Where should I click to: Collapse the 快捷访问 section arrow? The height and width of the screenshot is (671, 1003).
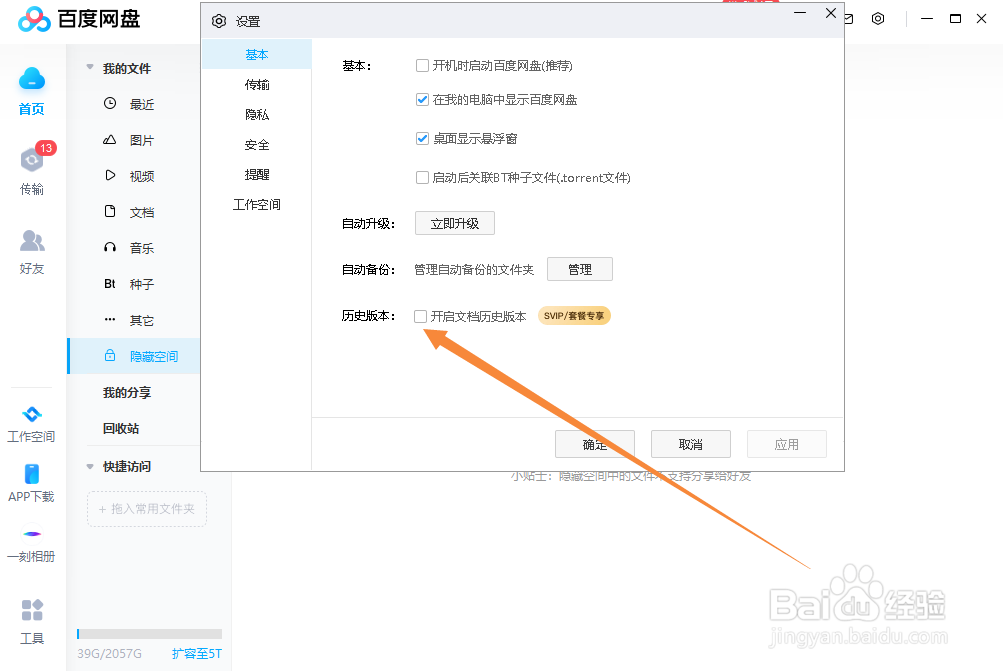pyautogui.click(x=90, y=466)
